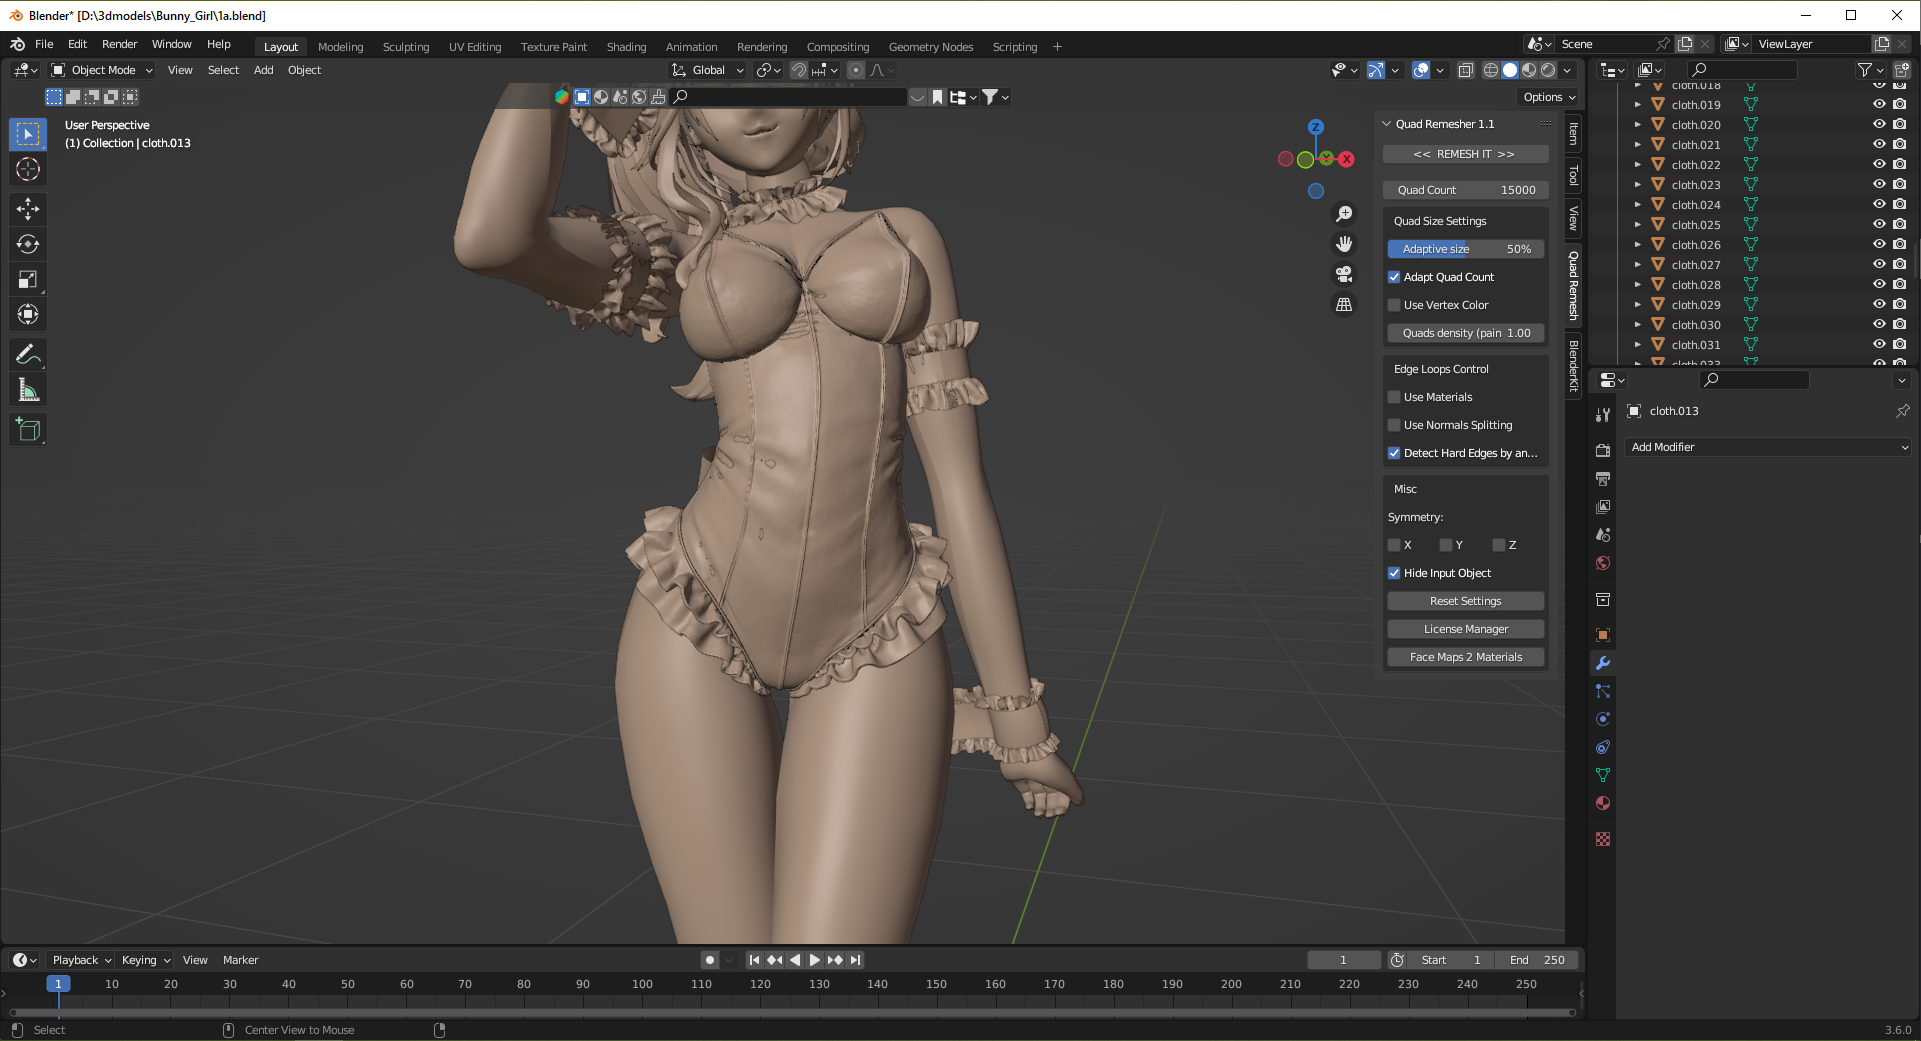Image resolution: width=1921 pixels, height=1041 pixels.
Task: Open the Render menu
Action: click(x=119, y=44)
